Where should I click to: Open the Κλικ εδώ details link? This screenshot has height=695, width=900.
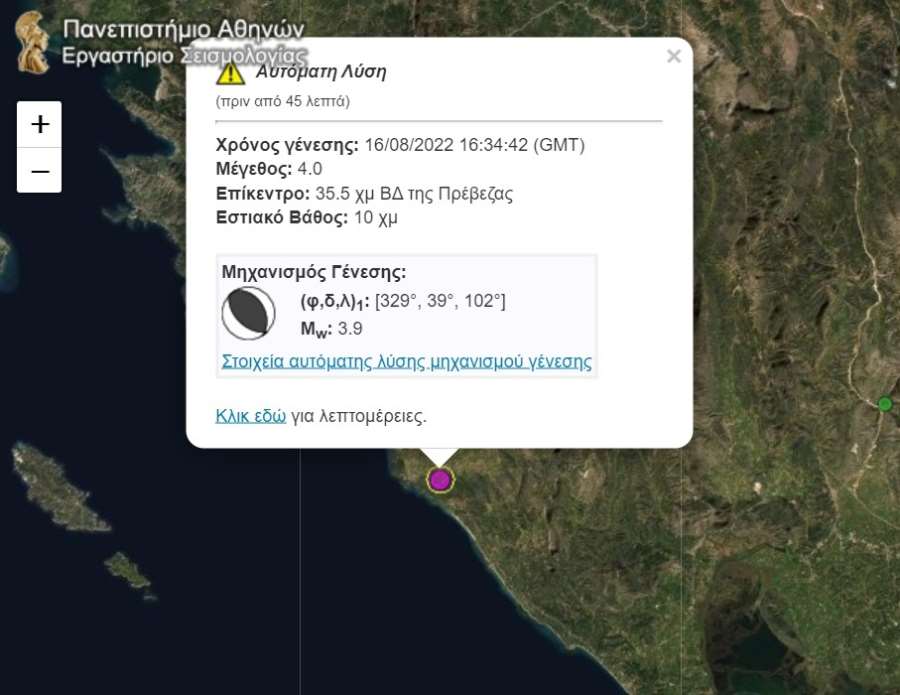(251, 415)
